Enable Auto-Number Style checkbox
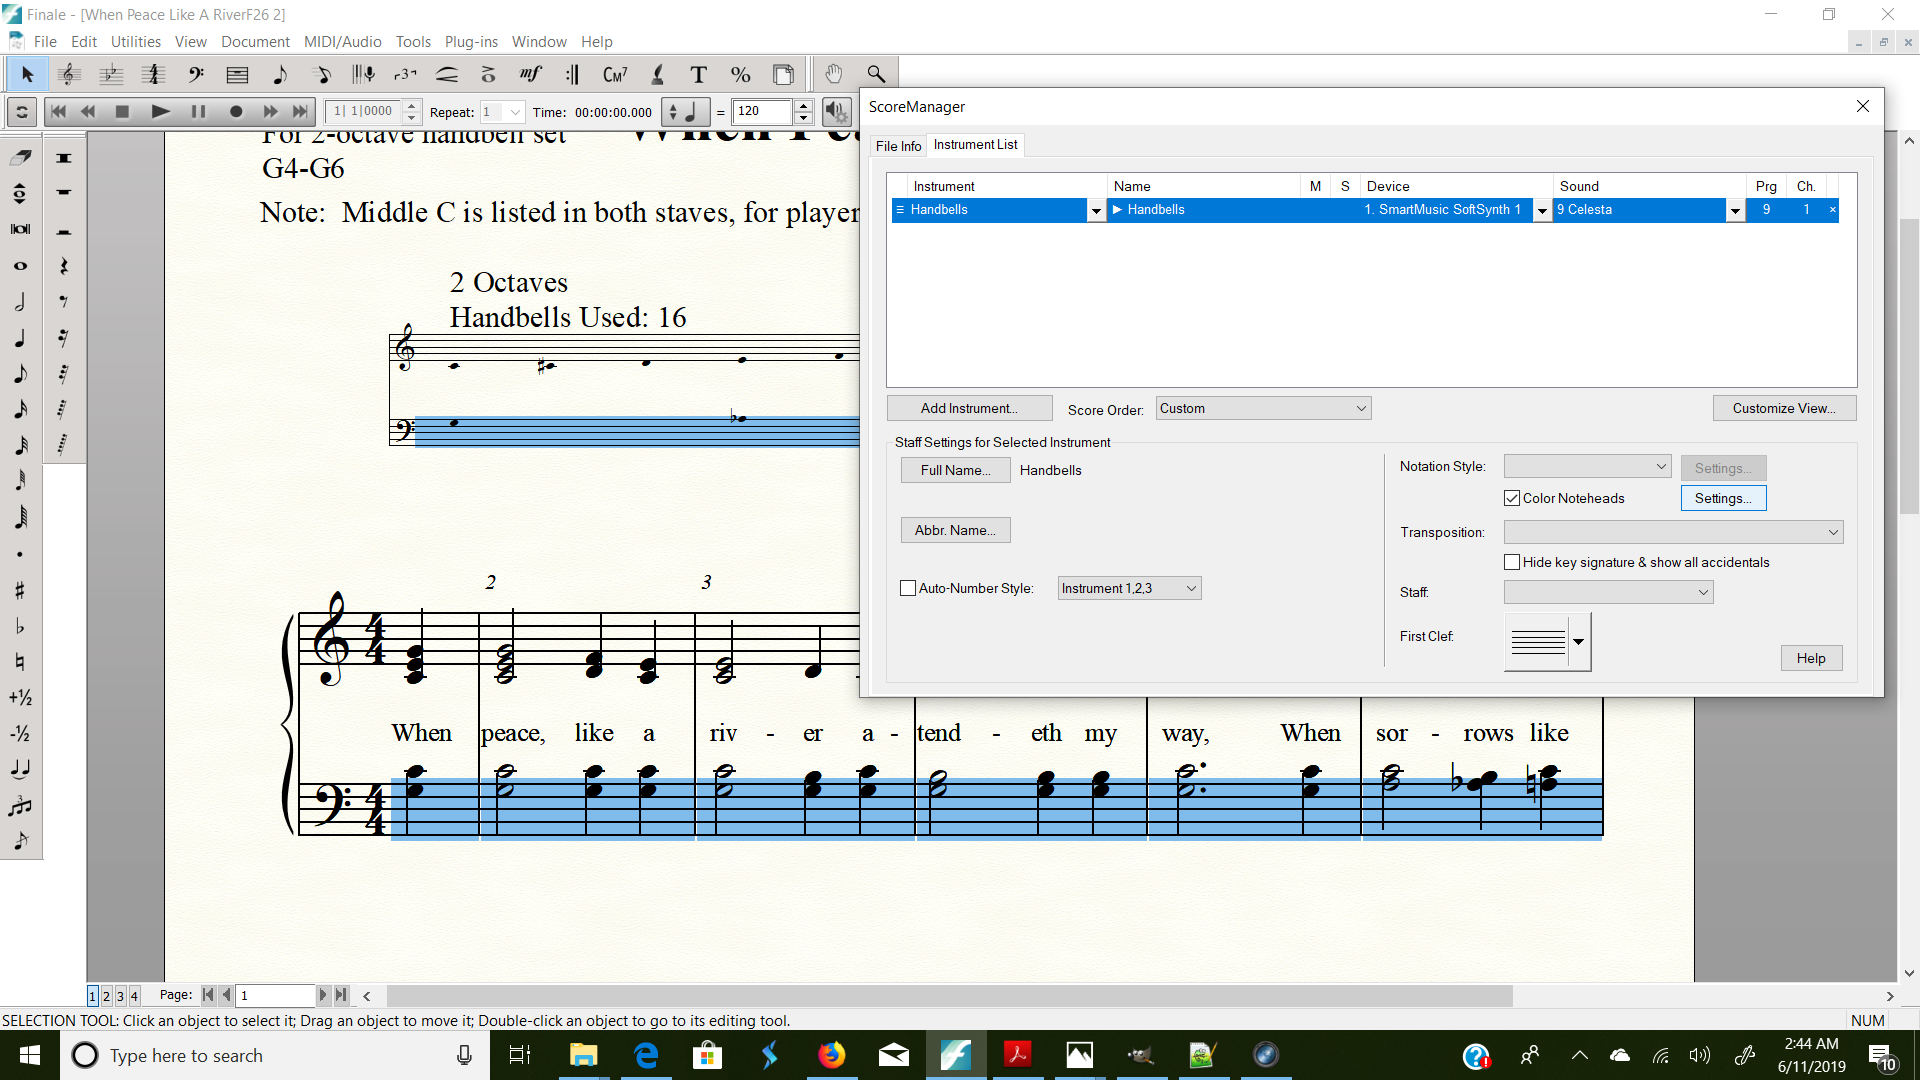The height and width of the screenshot is (1080, 1920). [x=908, y=588]
